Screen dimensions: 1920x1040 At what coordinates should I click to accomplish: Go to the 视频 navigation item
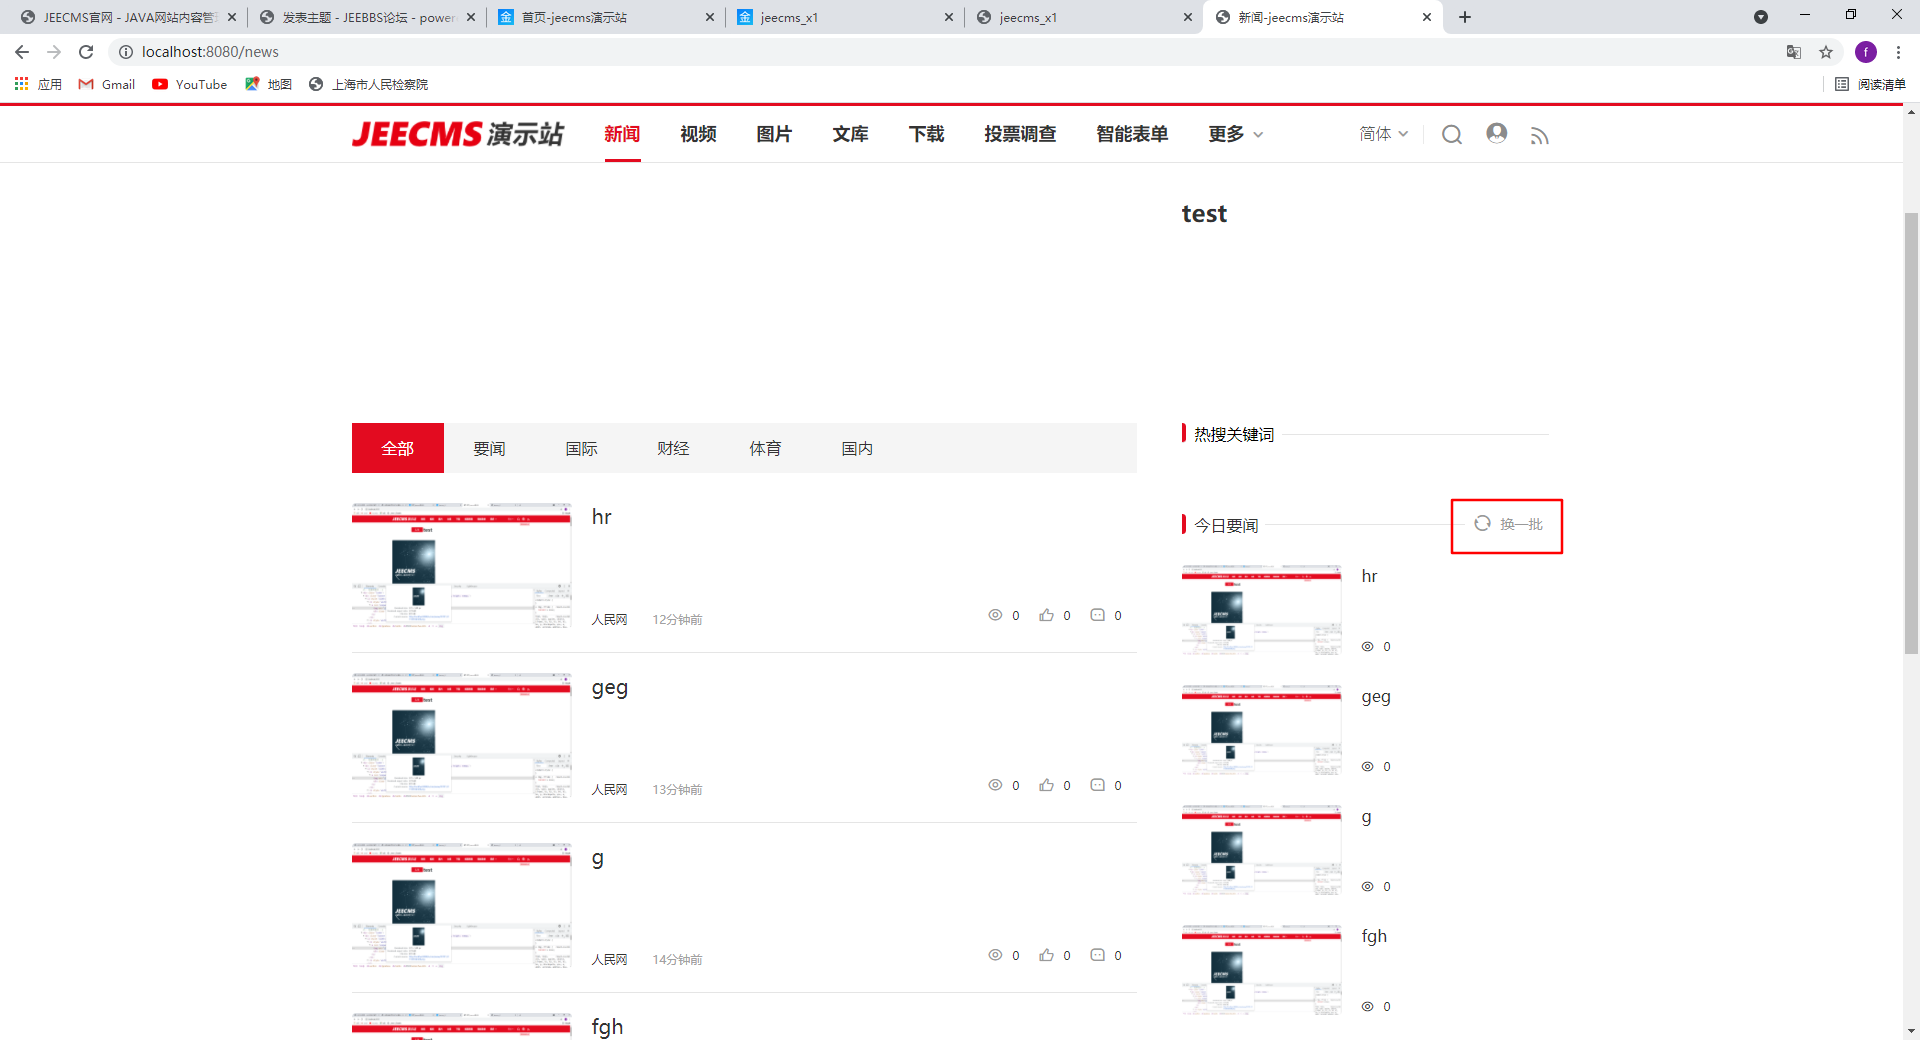coord(698,134)
